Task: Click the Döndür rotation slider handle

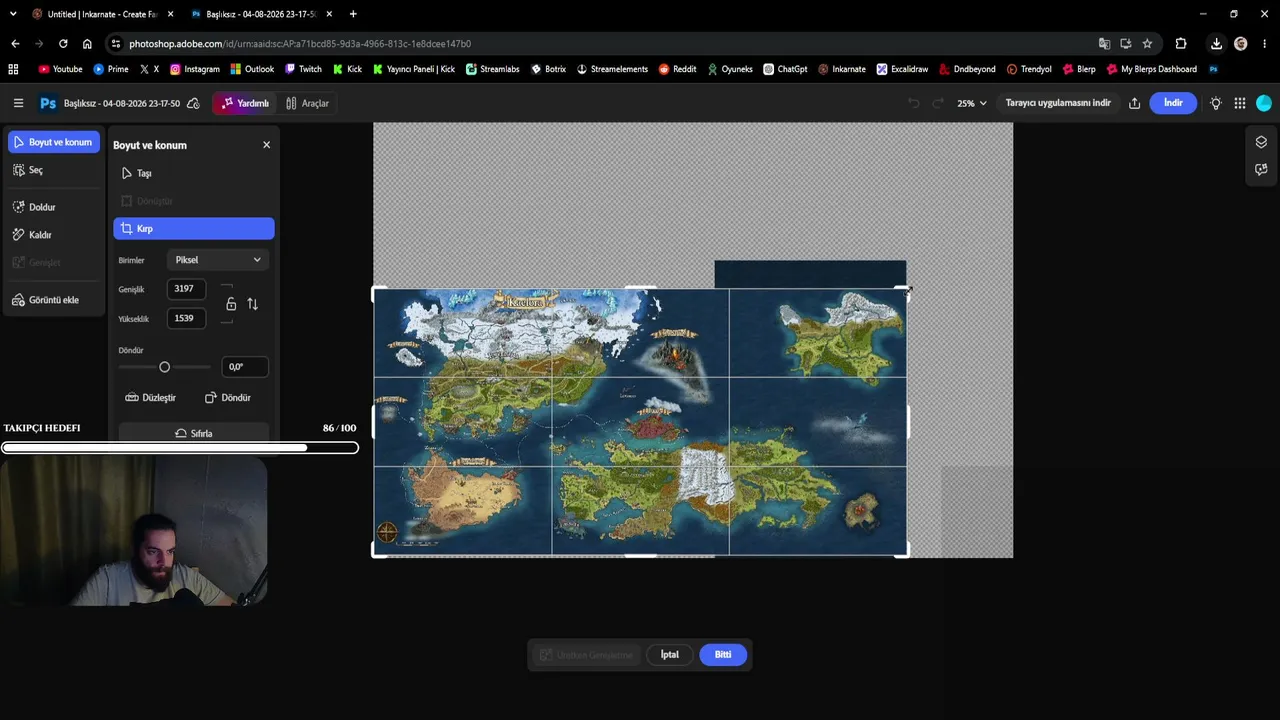Action: coord(165,367)
